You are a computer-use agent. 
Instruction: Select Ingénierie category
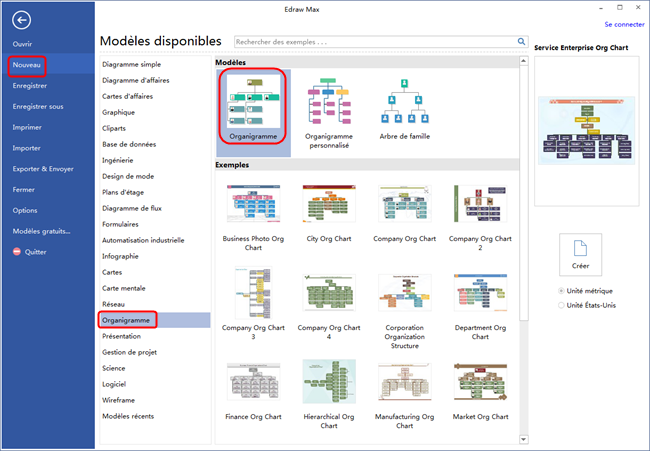tap(117, 160)
